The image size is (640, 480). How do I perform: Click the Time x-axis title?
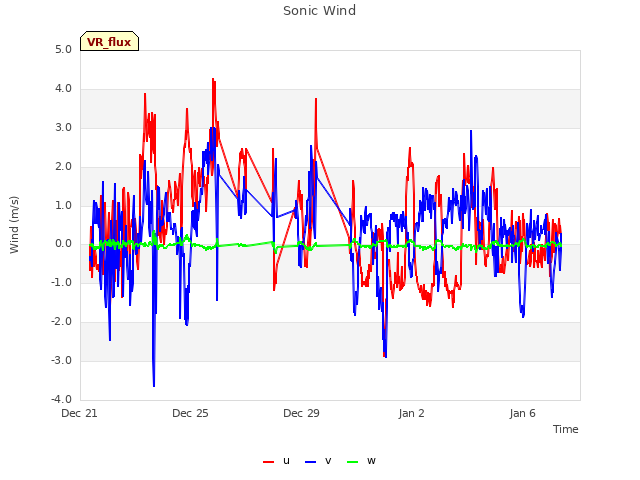pos(566,429)
